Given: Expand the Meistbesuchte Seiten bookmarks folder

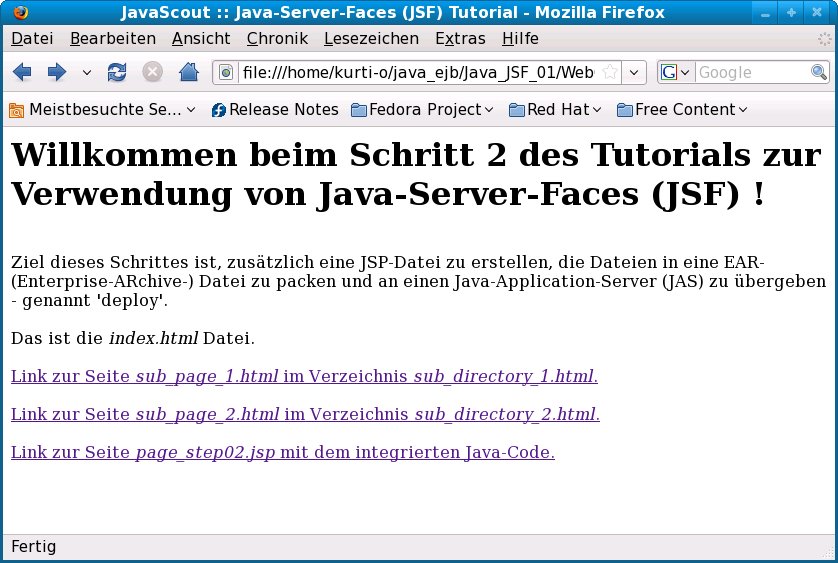Looking at the screenshot, I should tap(102, 109).
